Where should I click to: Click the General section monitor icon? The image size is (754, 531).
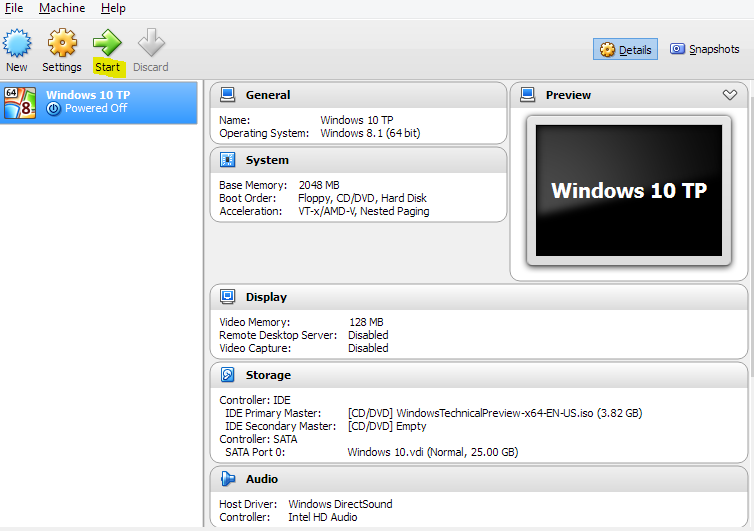(x=227, y=95)
